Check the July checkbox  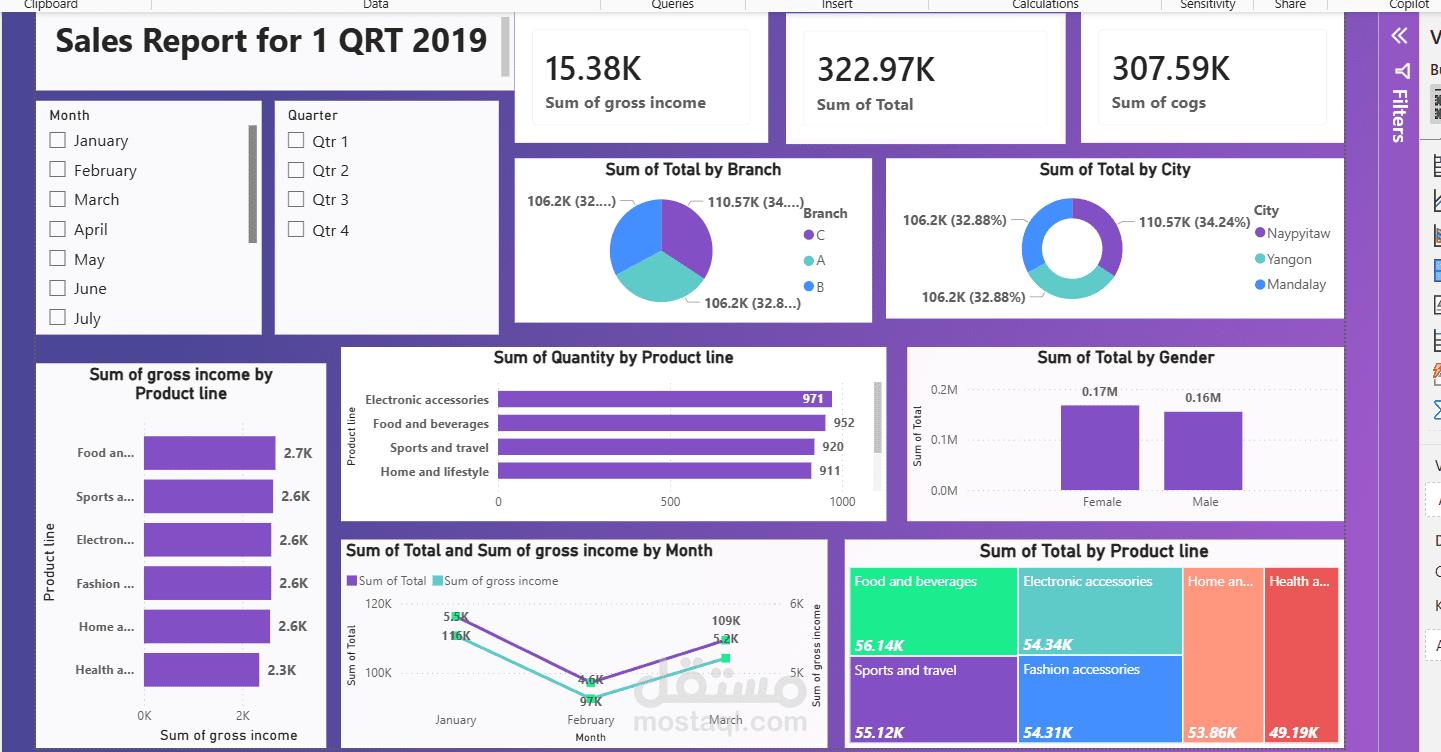tap(58, 318)
